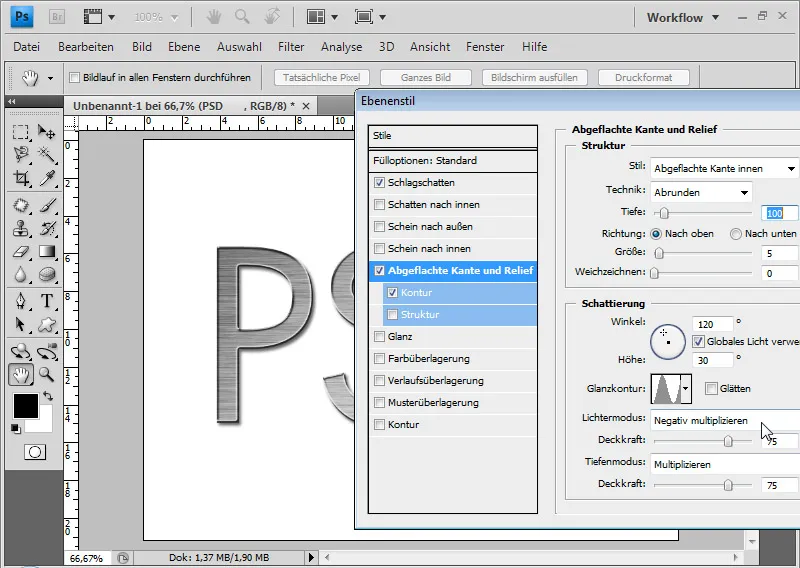Enable the Schein nach innen checkbox
800x568 pixels.
click(379, 249)
